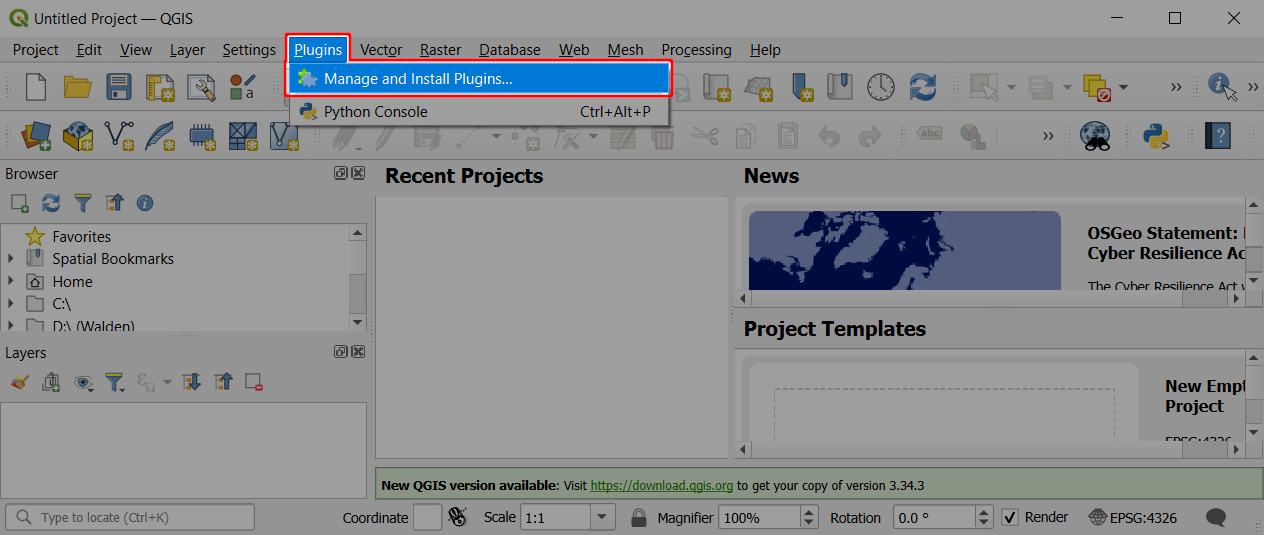Viewport: 1264px width, 535px height.
Task: Click the New GeoPackage Layer icon
Action: point(78,136)
